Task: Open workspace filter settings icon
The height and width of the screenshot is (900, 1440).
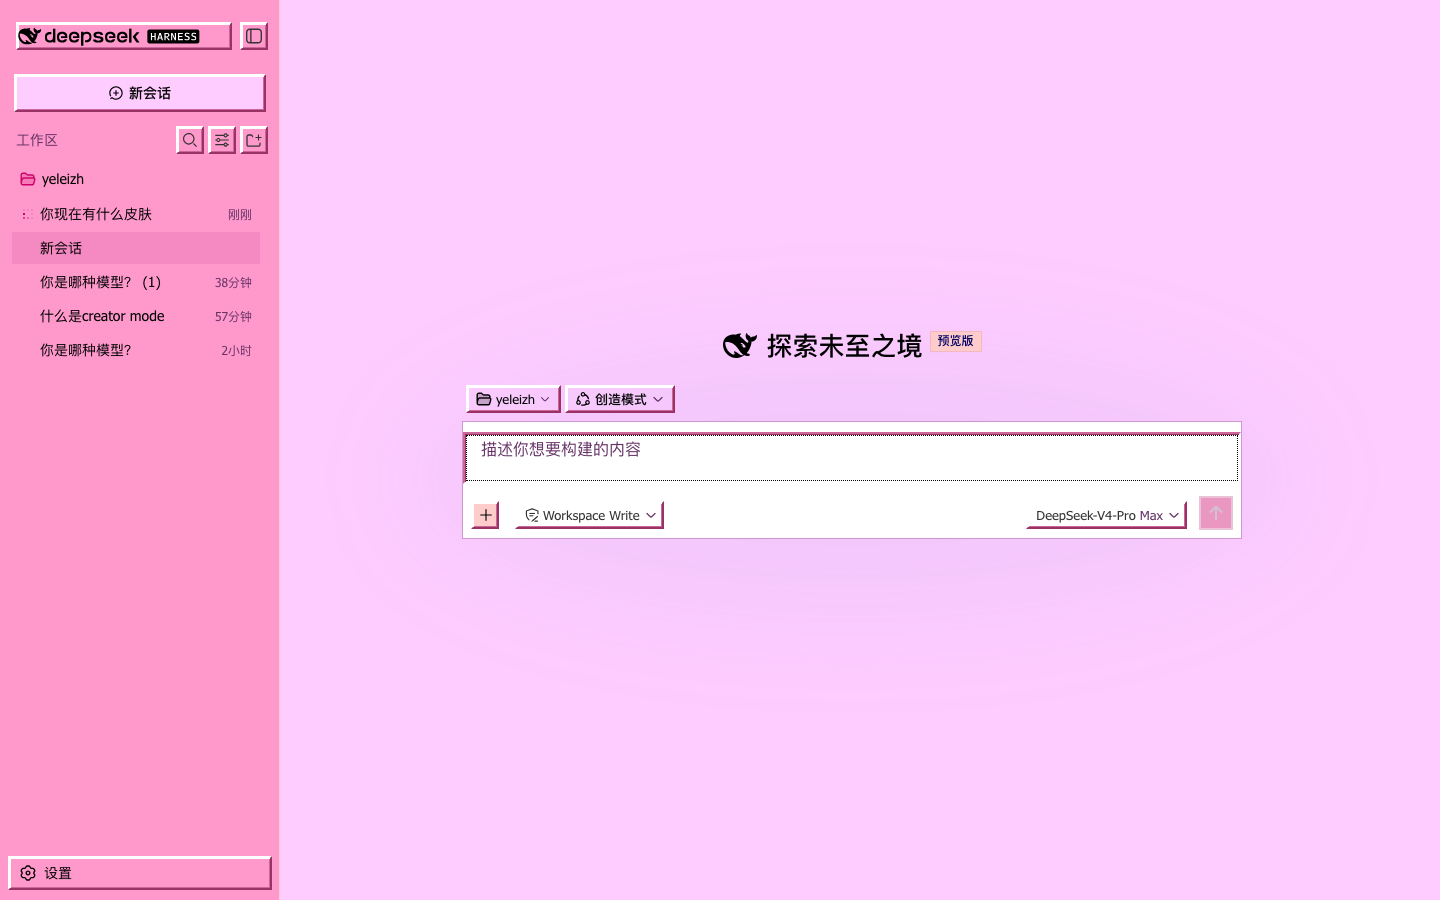Action: tap(222, 140)
